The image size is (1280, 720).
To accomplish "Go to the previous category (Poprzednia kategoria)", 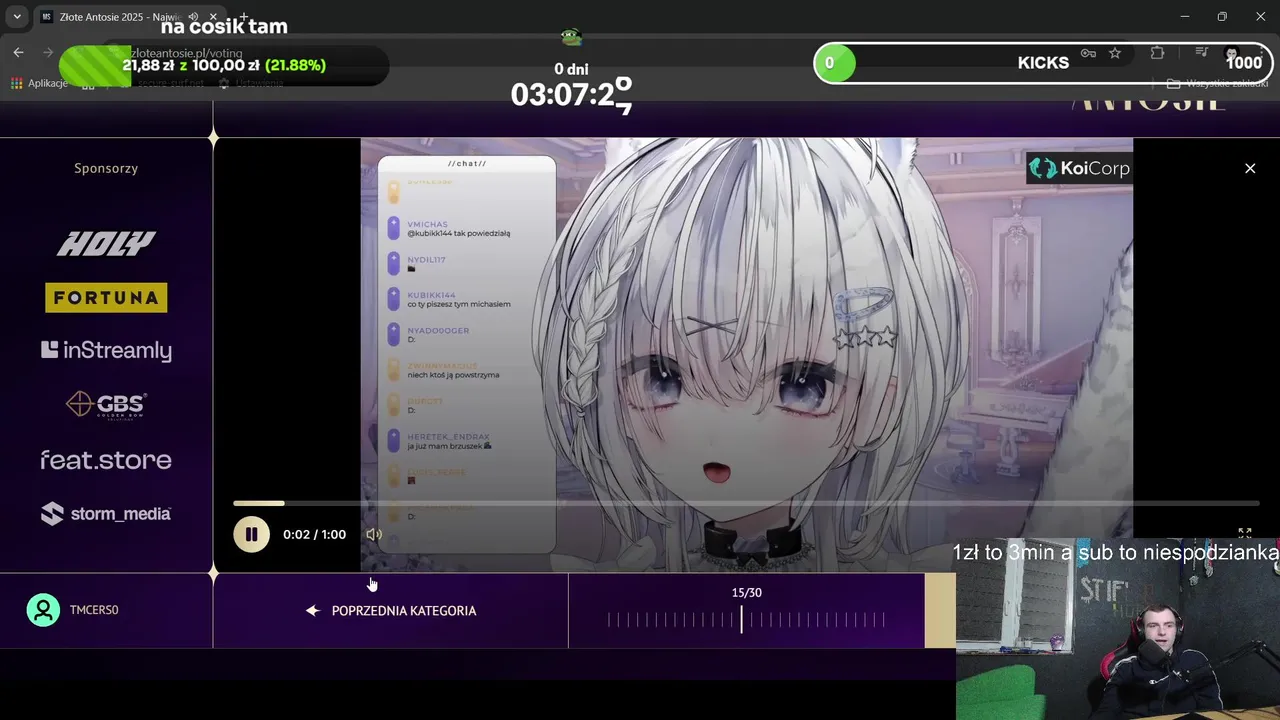I will 391,610.
